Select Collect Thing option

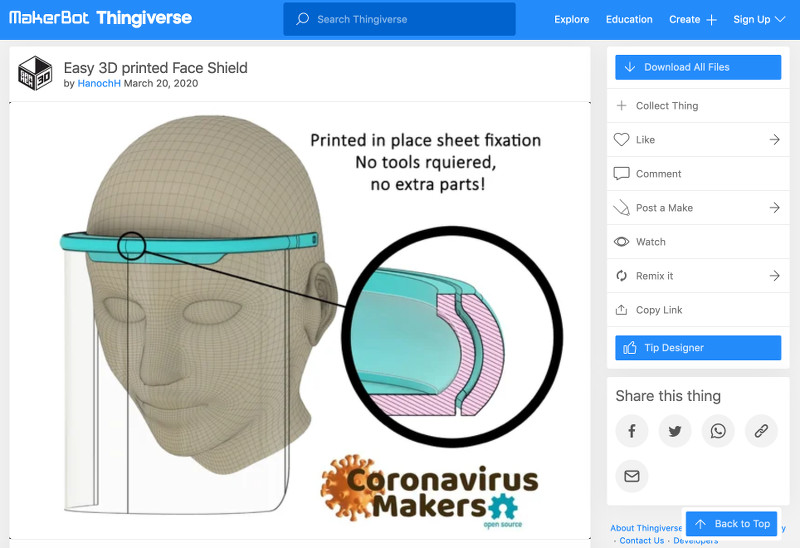[x=698, y=106]
